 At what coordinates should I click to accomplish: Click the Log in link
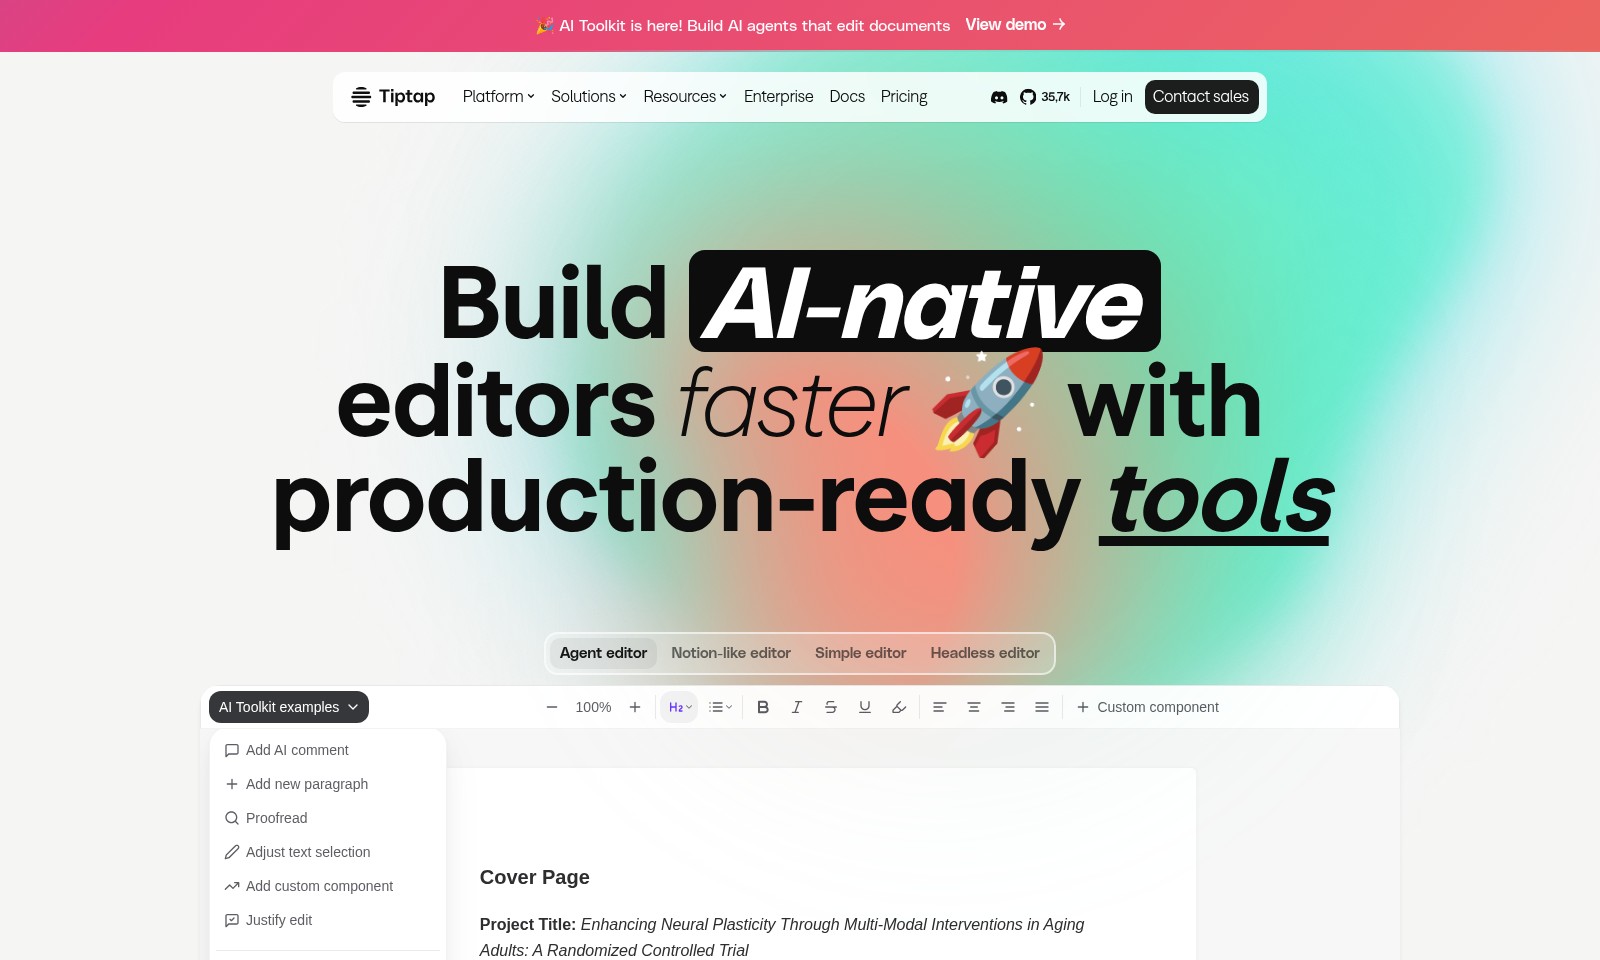point(1112,97)
